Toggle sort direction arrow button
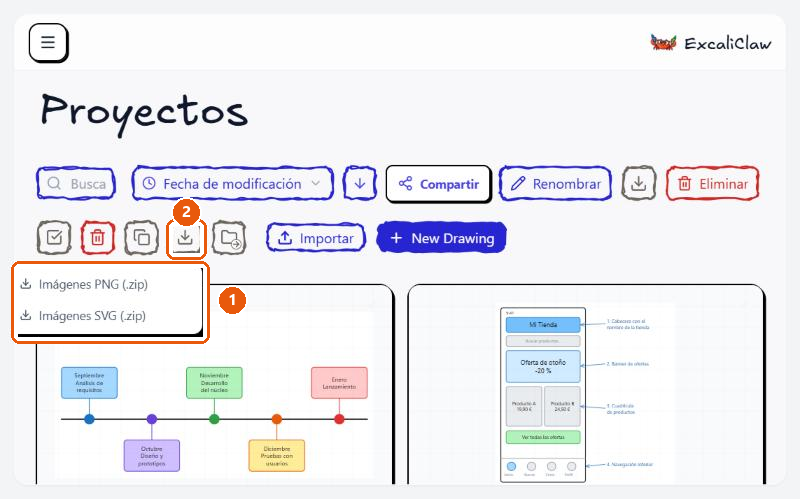800x499 pixels. pyautogui.click(x=360, y=183)
